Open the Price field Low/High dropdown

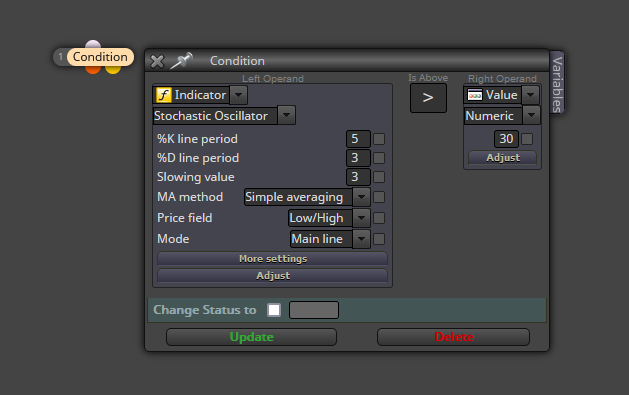pos(361,218)
